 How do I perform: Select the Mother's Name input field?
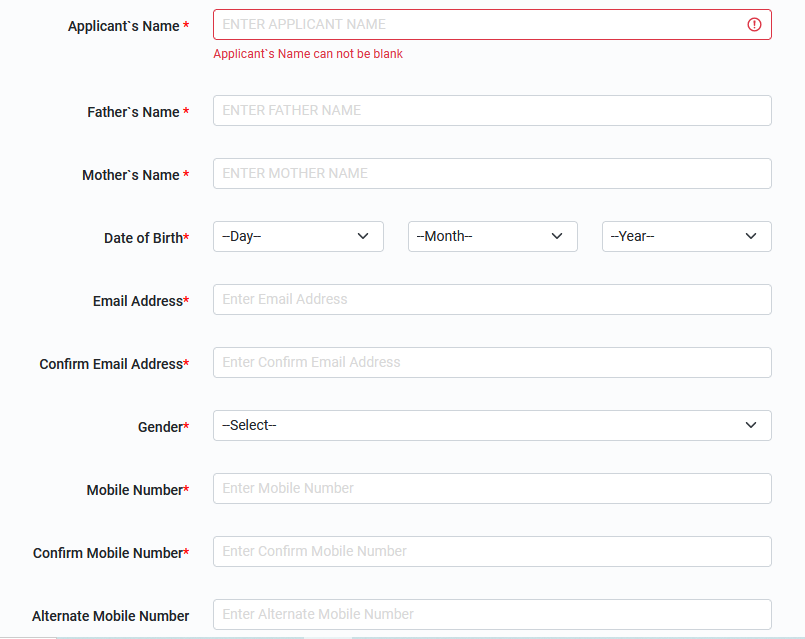coord(492,174)
